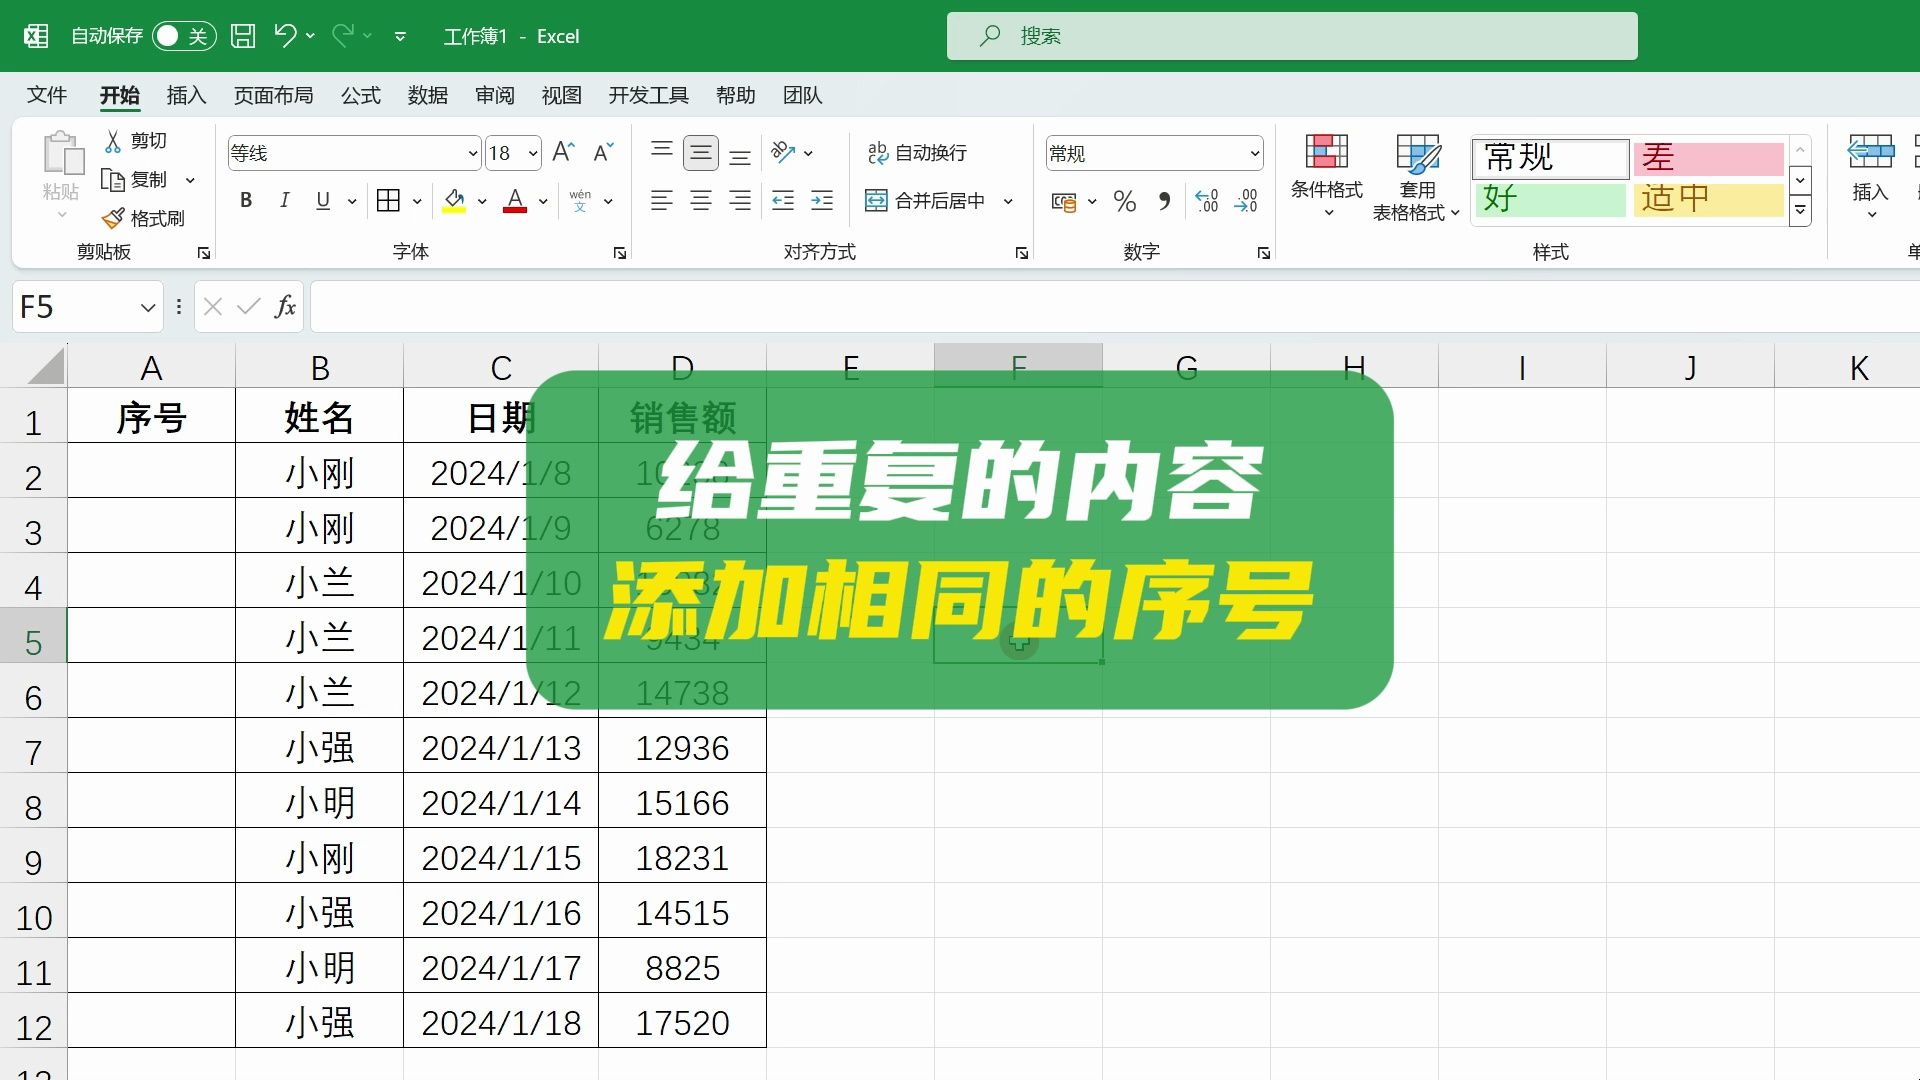Viewport: 1920px width, 1080px height.
Task: Open the Customize Quick Access Toolbar dropdown
Action: (x=400, y=36)
